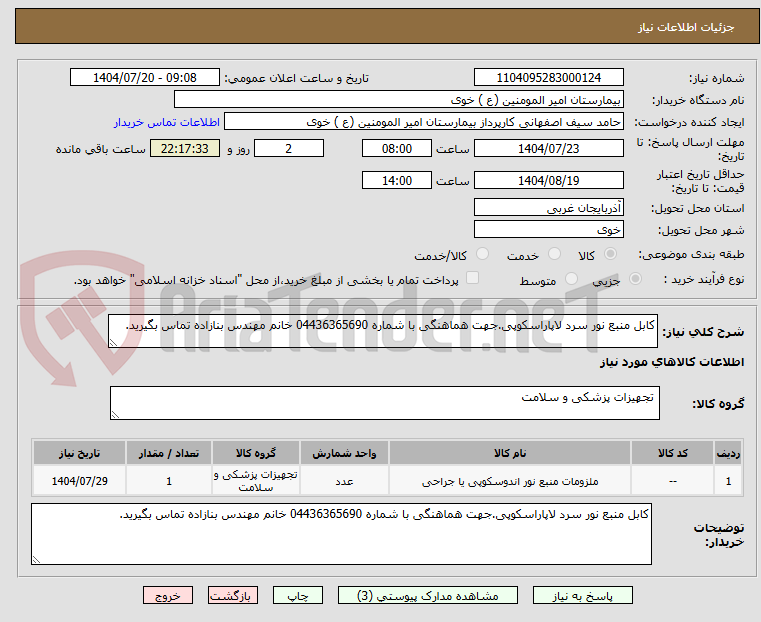This screenshot has width=761, height=622.
Task: Click the days remaining field showing 2
Action: pos(289,148)
